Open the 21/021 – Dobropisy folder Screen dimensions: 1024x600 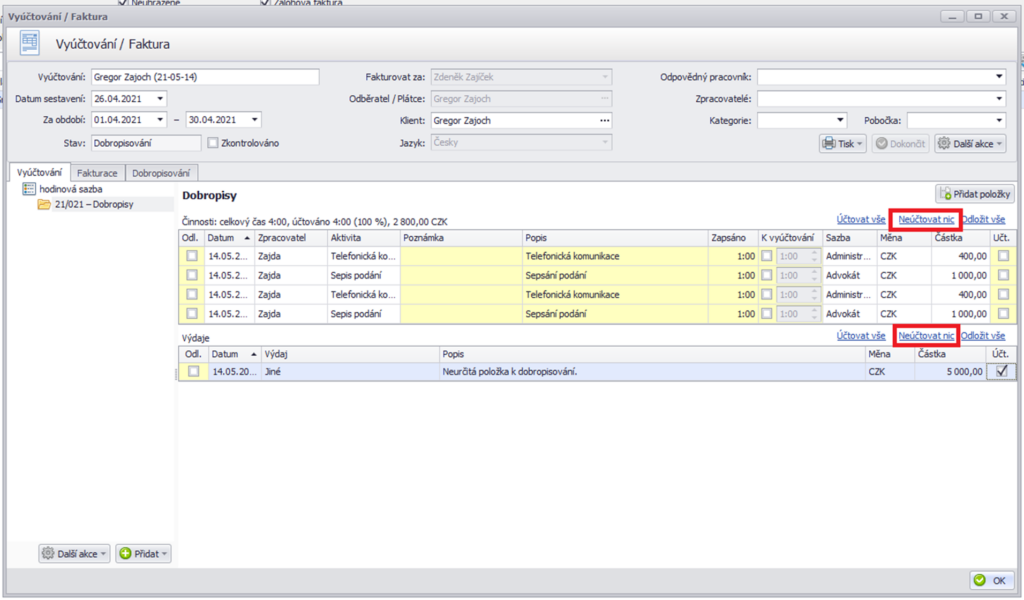click(44, 204)
